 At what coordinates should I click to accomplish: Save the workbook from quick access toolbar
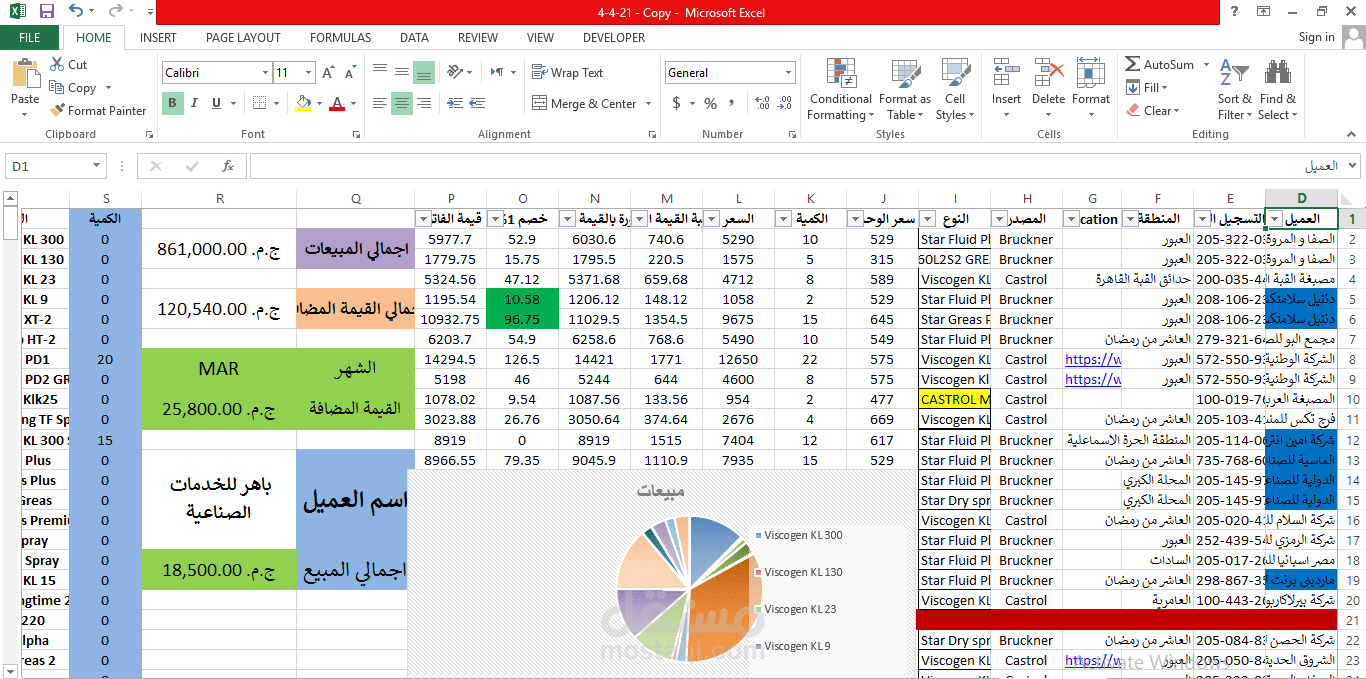(x=47, y=12)
